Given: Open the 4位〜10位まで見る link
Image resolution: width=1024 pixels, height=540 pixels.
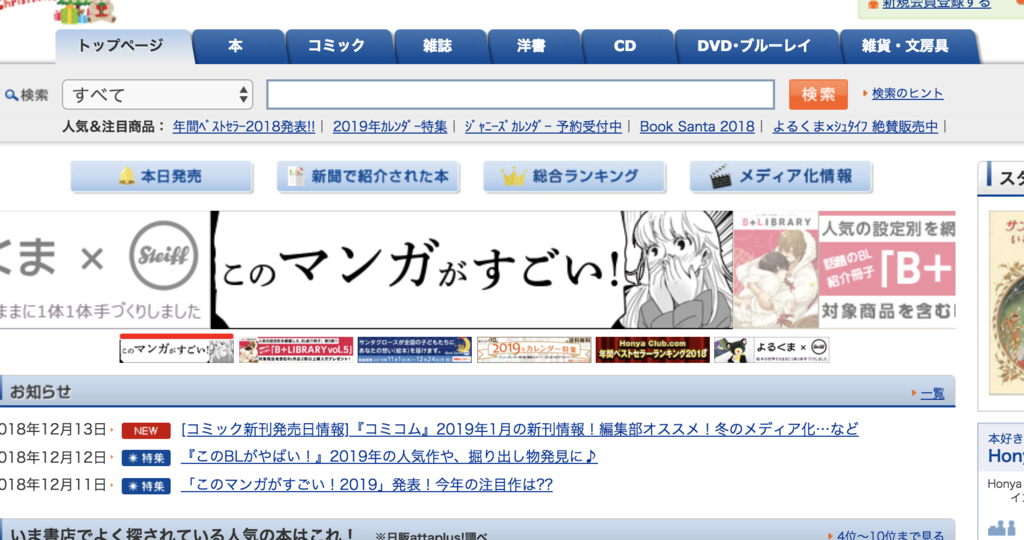Looking at the screenshot, I should tap(890, 535).
